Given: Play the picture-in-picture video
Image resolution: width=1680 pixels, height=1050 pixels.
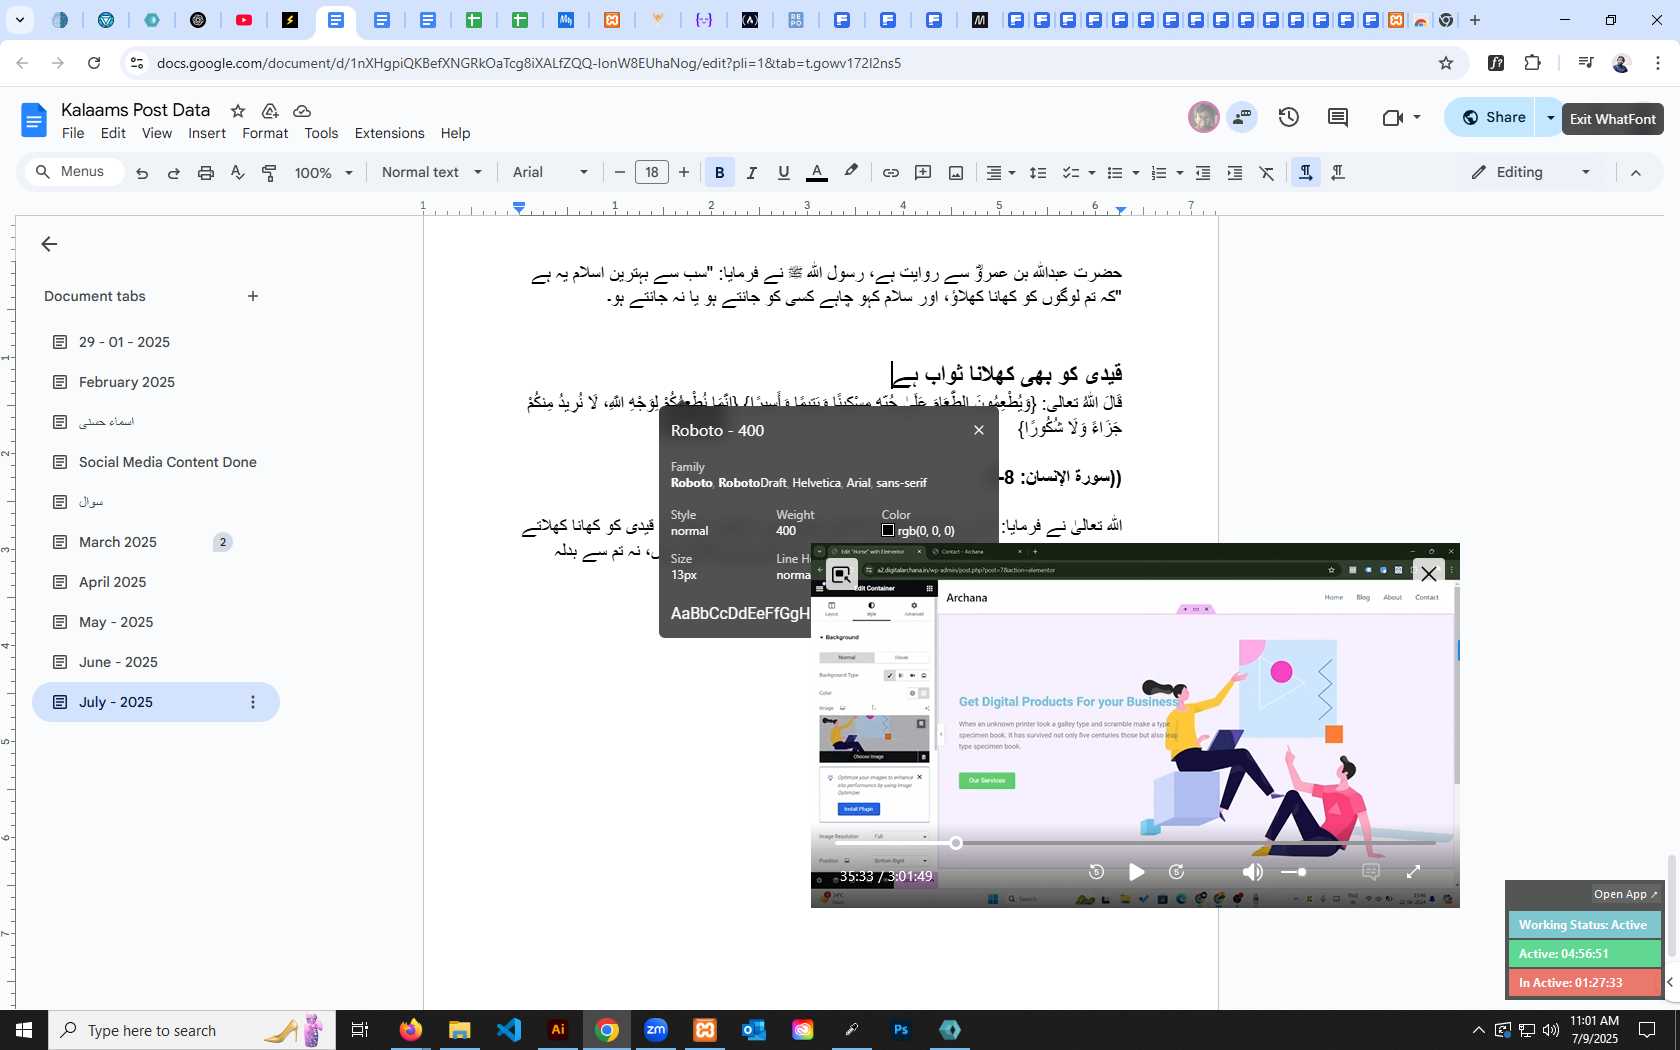Looking at the screenshot, I should 1136,872.
